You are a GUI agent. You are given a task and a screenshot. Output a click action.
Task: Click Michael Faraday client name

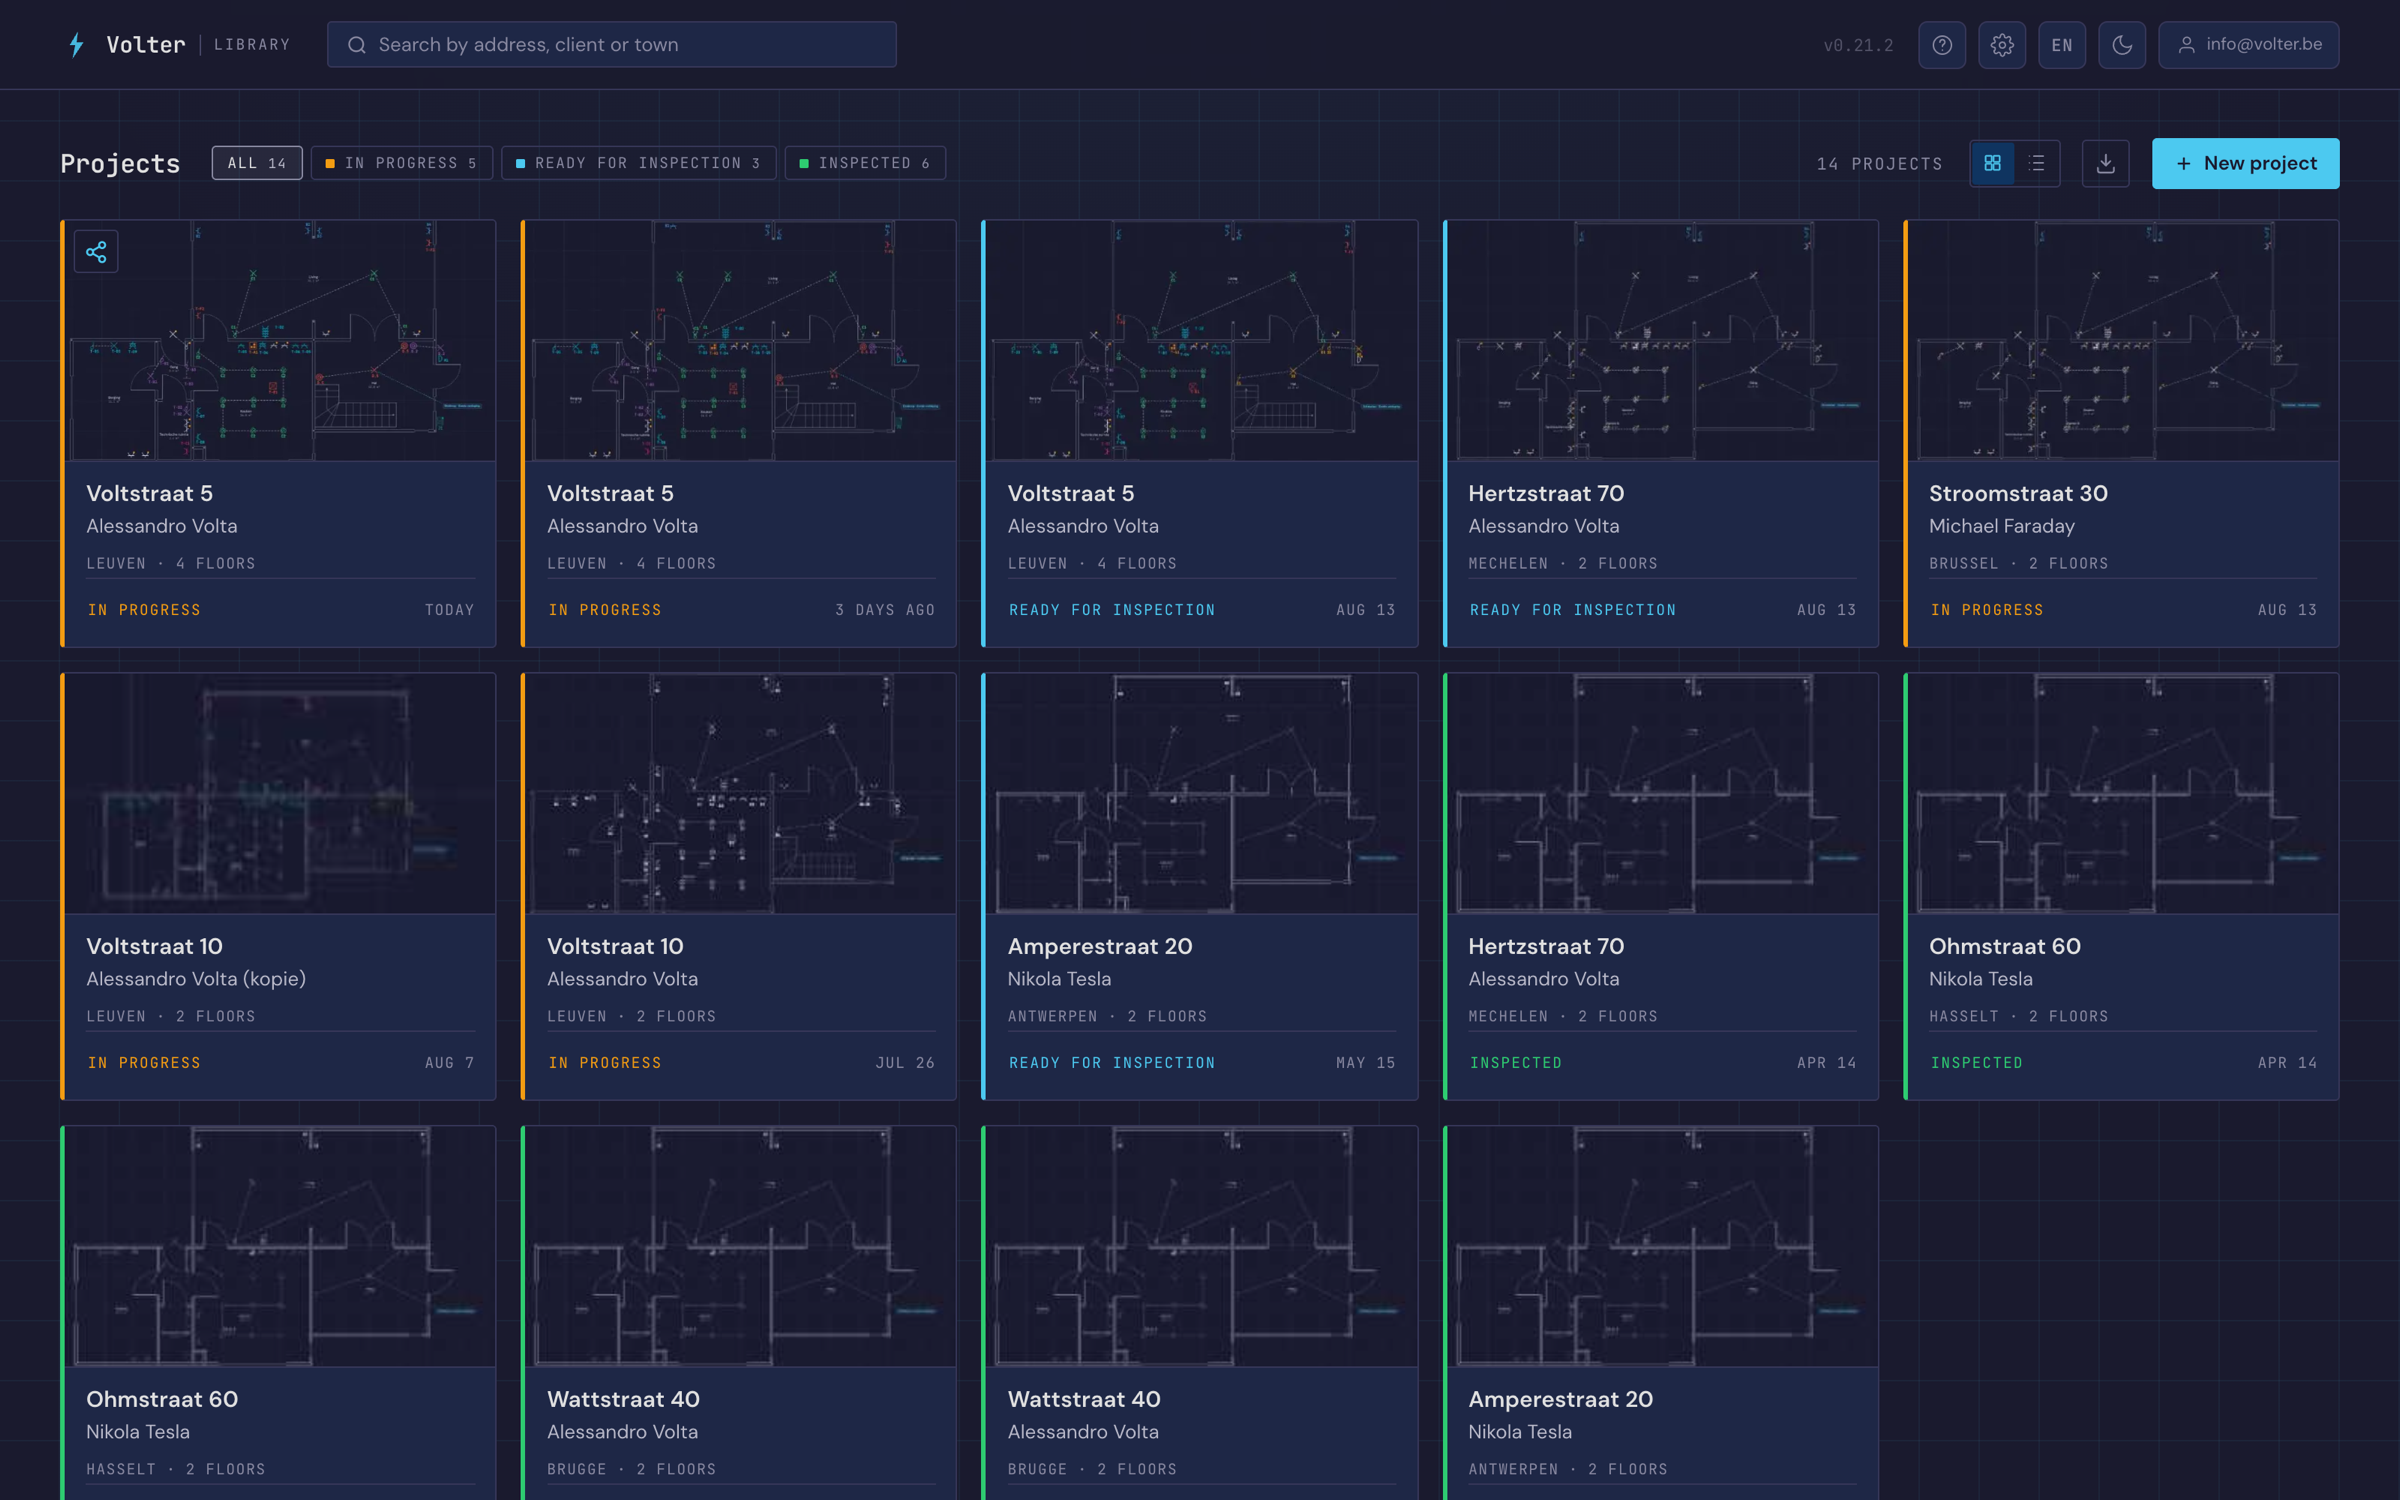pos(2002,526)
